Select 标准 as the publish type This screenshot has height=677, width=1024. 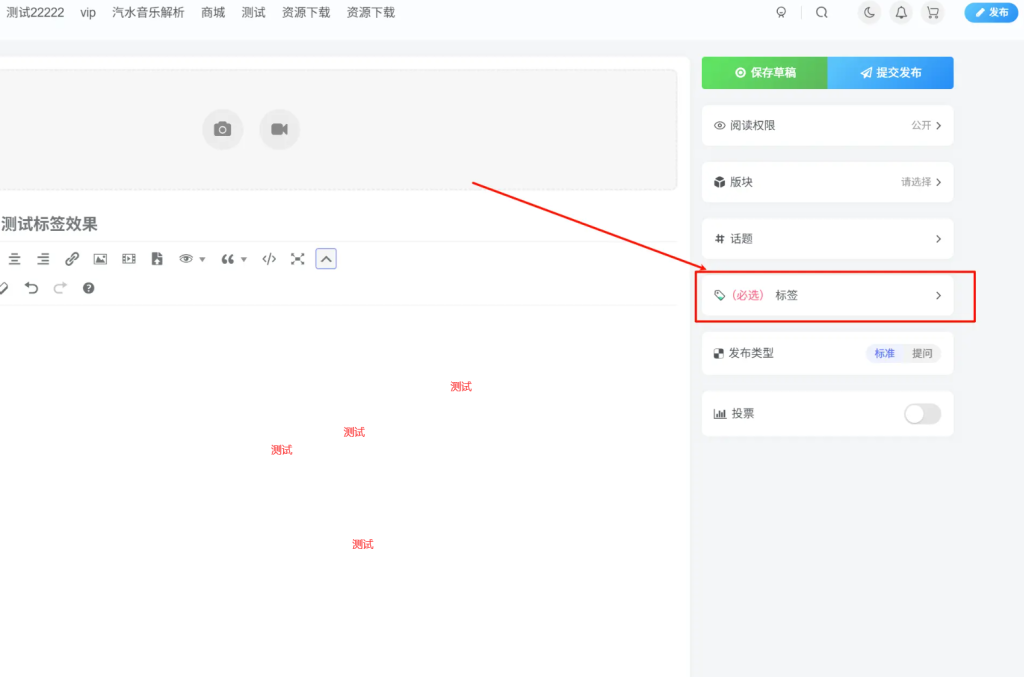point(884,353)
